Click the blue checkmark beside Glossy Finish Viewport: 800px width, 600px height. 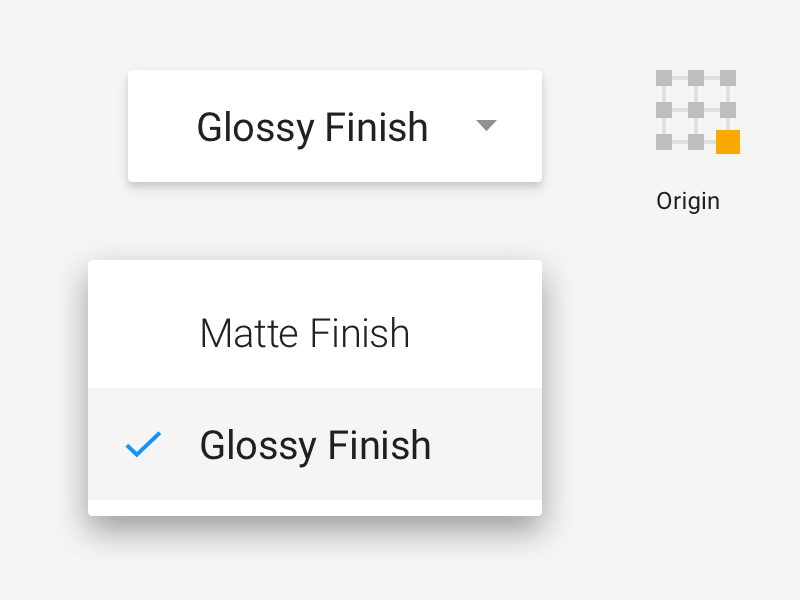point(143,444)
